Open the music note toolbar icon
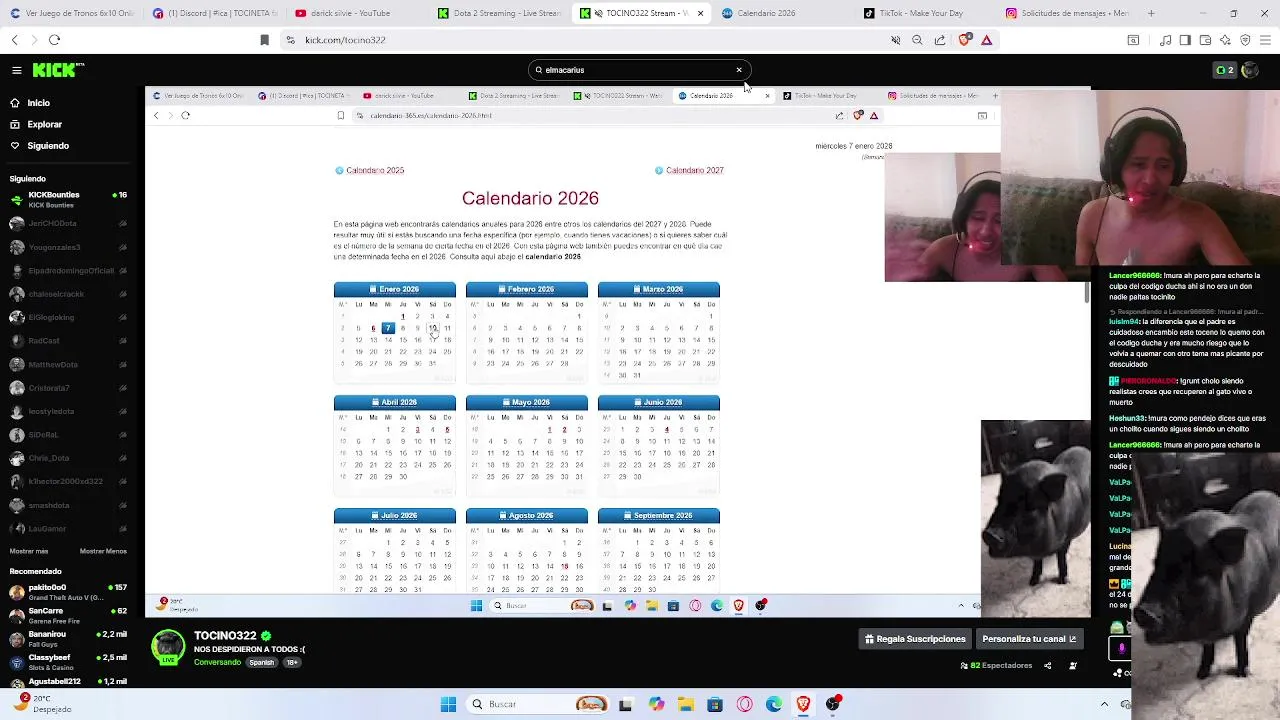The image size is (1280, 720). click(x=1165, y=40)
